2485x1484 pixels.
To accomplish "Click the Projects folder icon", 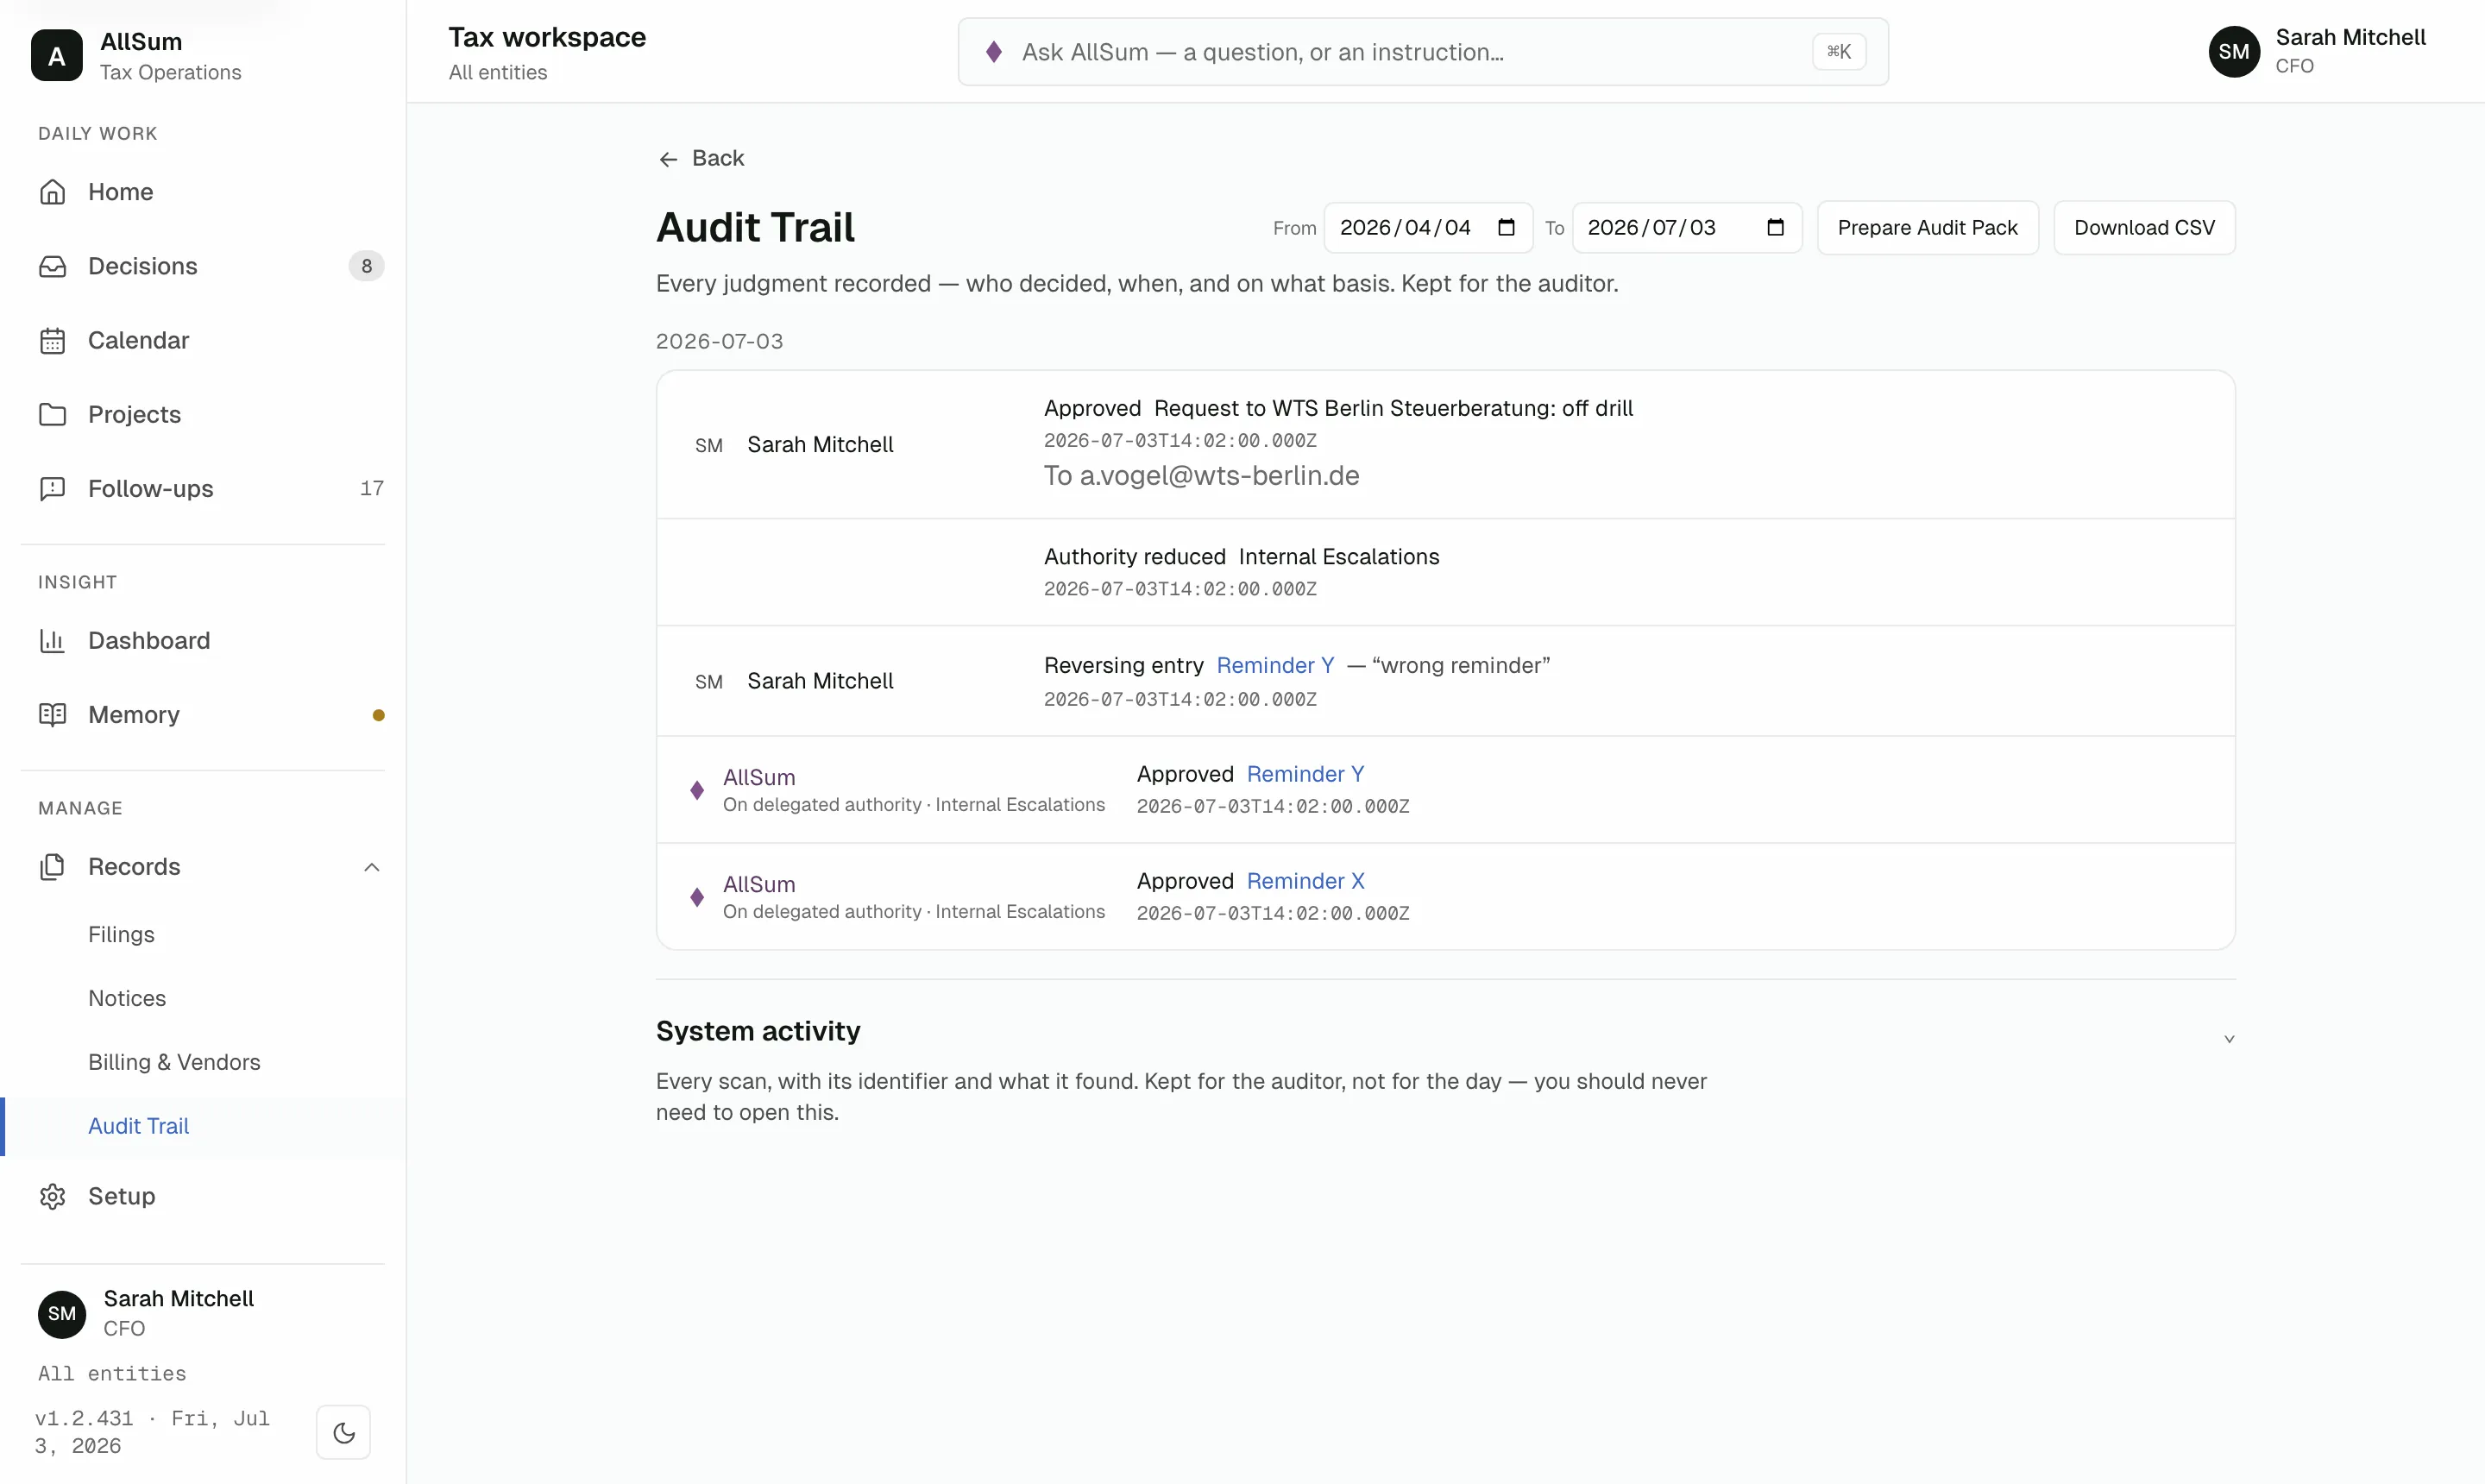I will (x=52, y=414).
